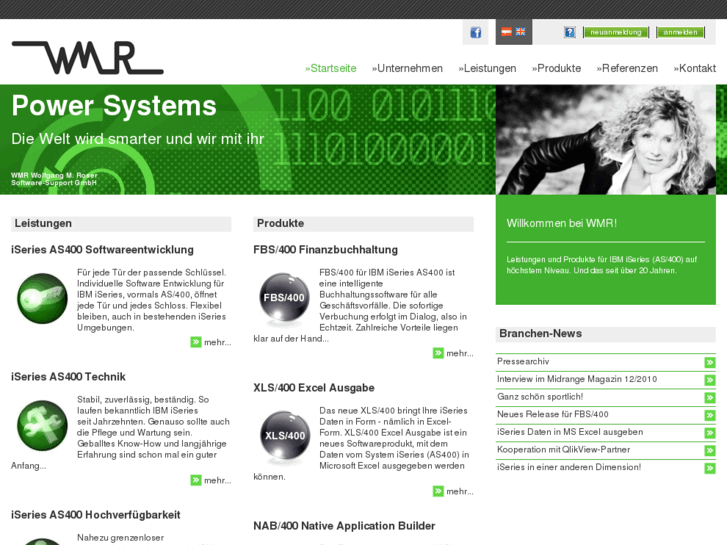Open the Startseite menu item
The image size is (727, 545).
point(331,68)
